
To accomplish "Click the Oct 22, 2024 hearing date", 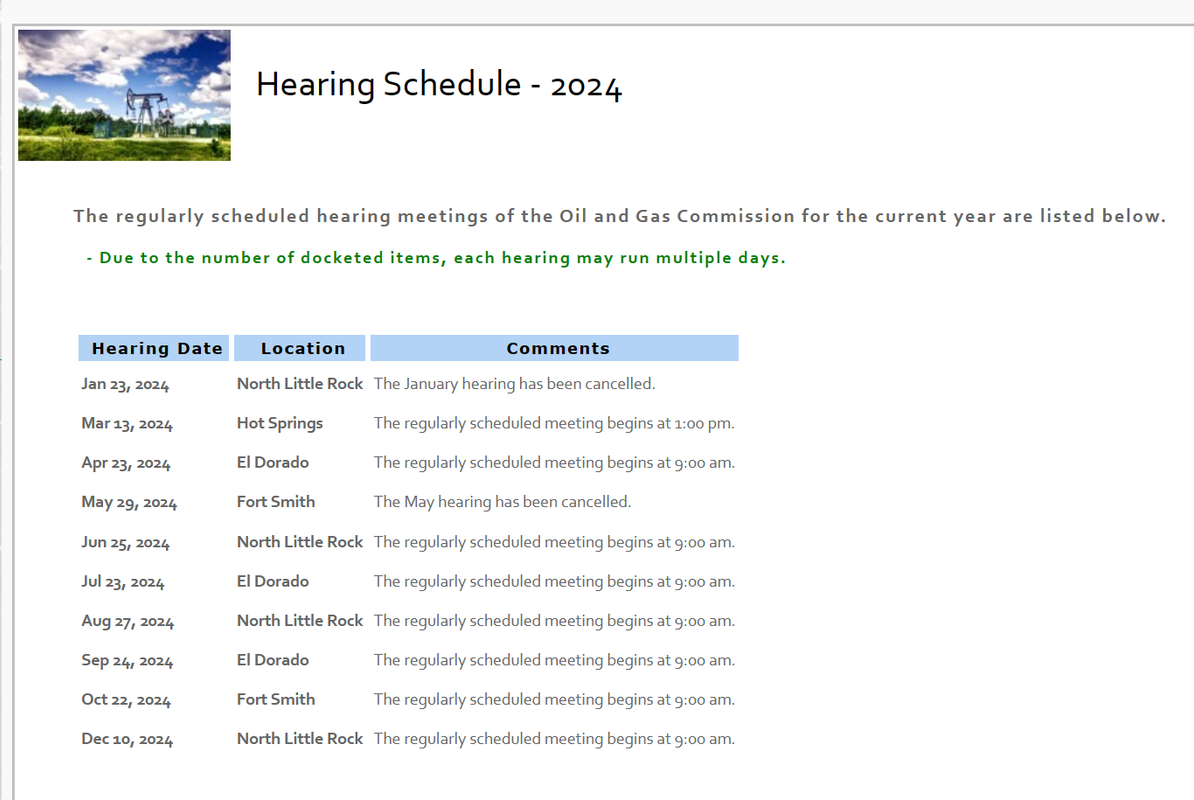I will click(126, 700).
